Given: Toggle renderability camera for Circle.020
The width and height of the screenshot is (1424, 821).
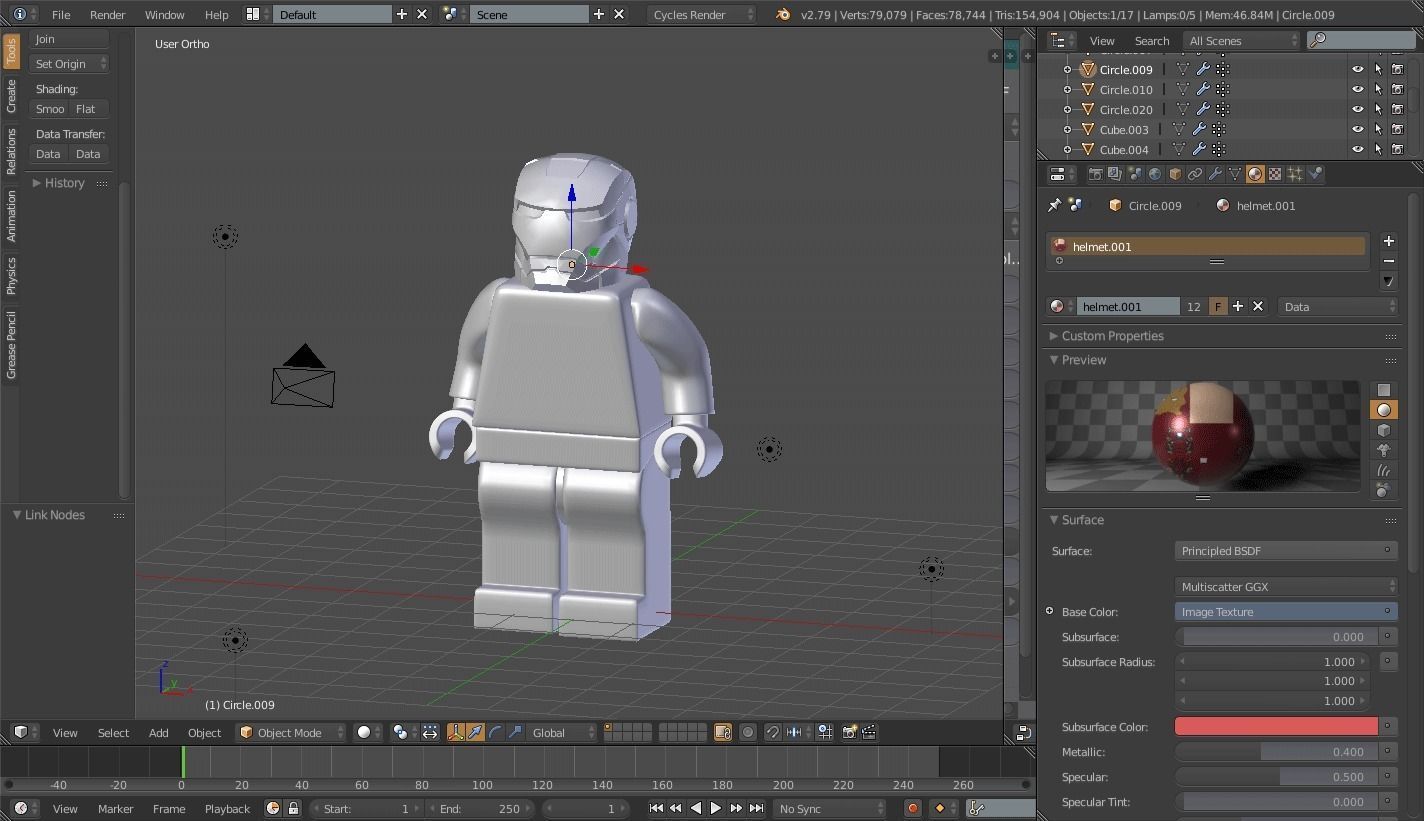Looking at the screenshot, I should 1398,109.
